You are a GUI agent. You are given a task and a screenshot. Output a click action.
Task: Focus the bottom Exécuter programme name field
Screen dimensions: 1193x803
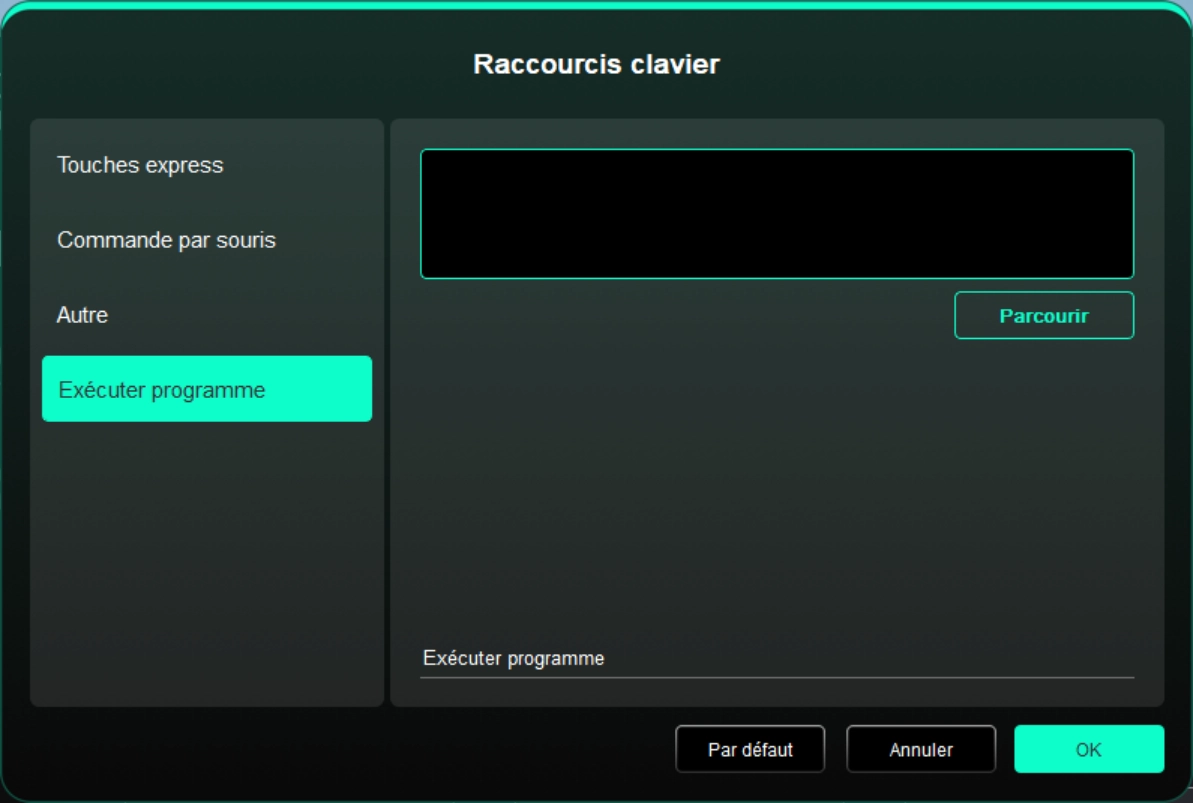click(x=776, y=659)
